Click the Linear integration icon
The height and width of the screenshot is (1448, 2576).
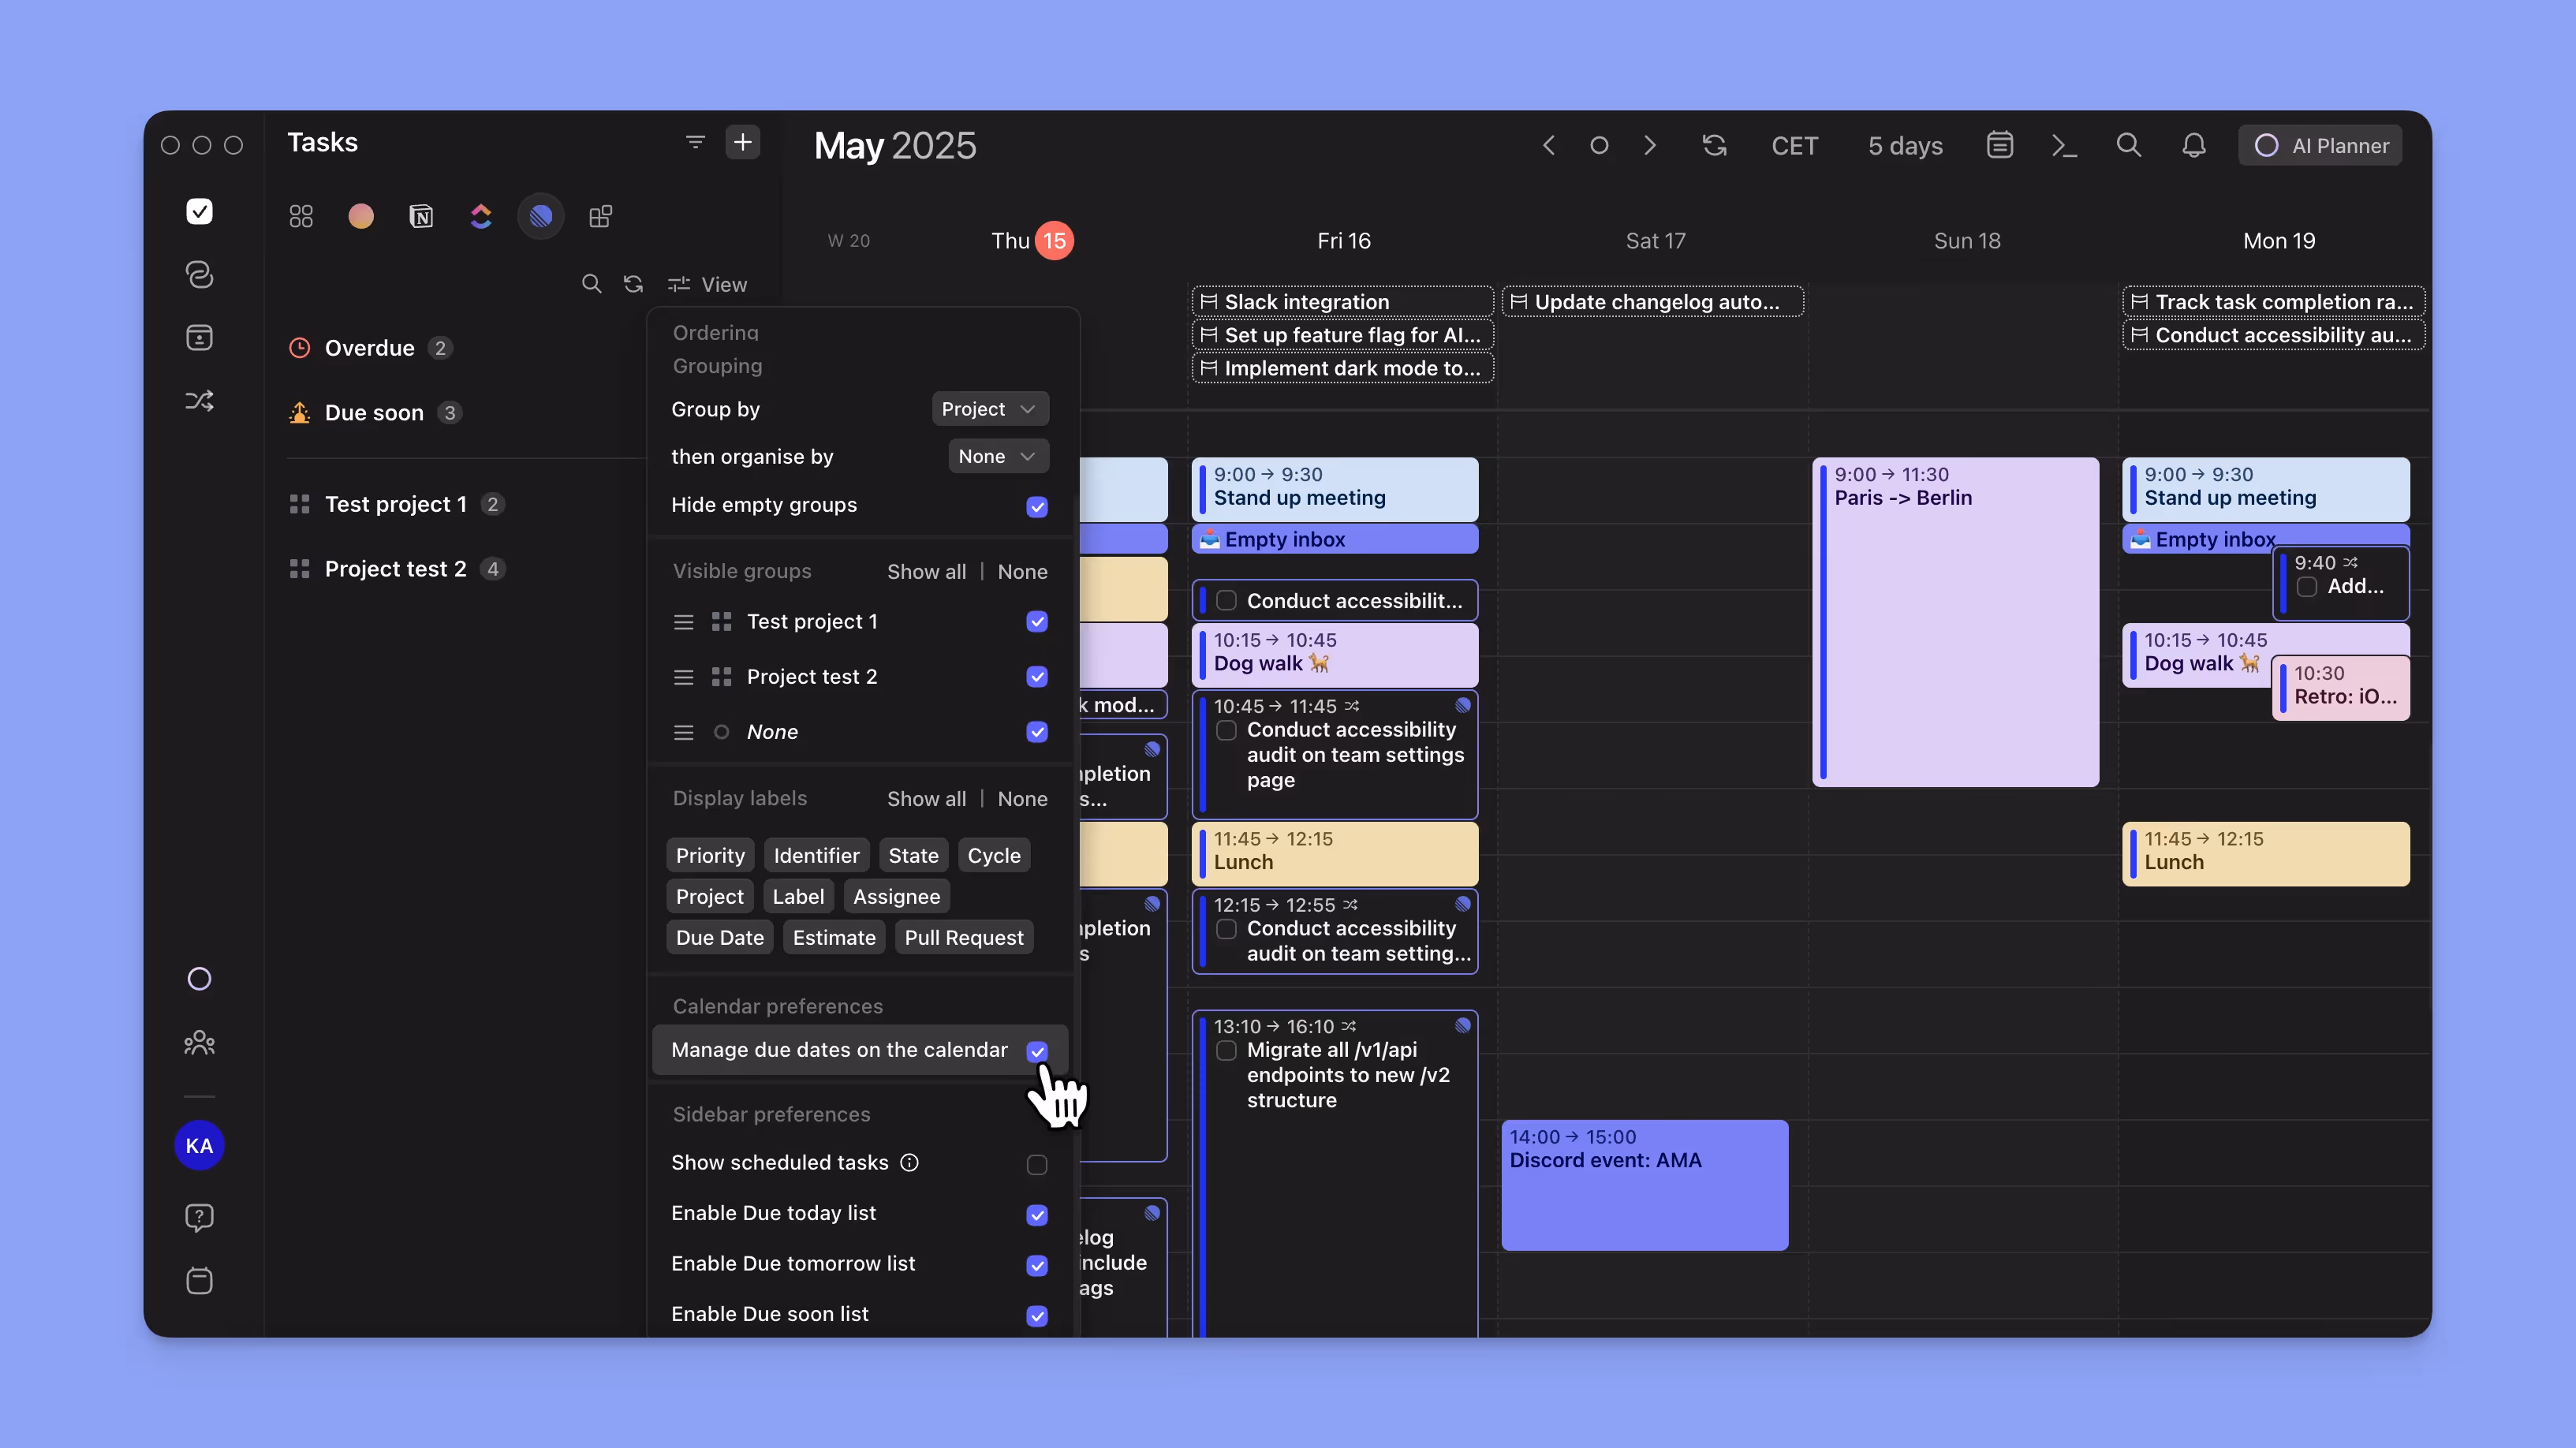click(541, 216)
